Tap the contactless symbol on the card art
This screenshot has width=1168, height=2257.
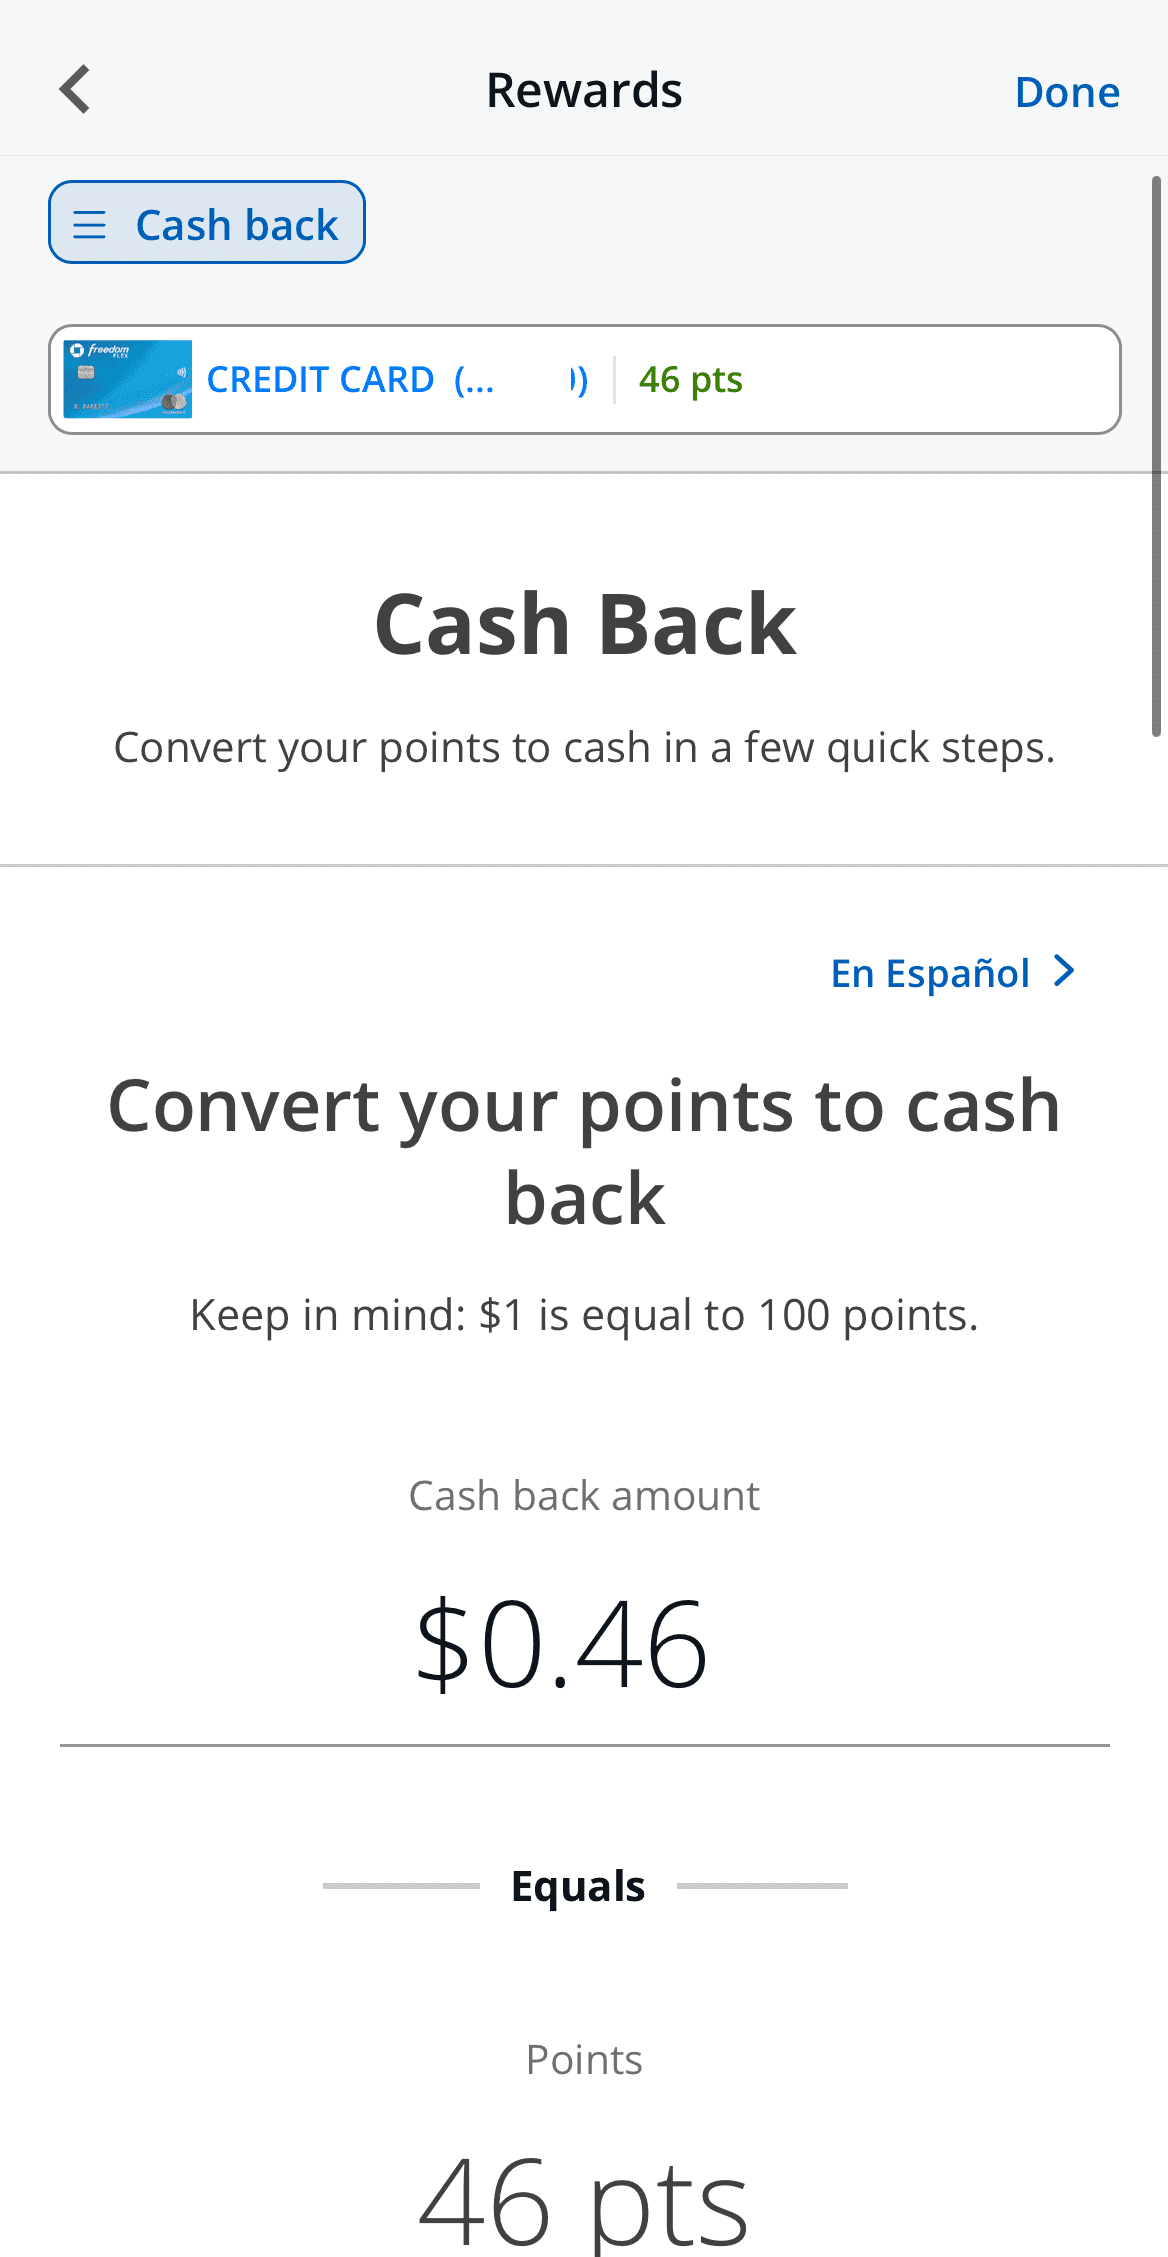[x=180, y=371]
